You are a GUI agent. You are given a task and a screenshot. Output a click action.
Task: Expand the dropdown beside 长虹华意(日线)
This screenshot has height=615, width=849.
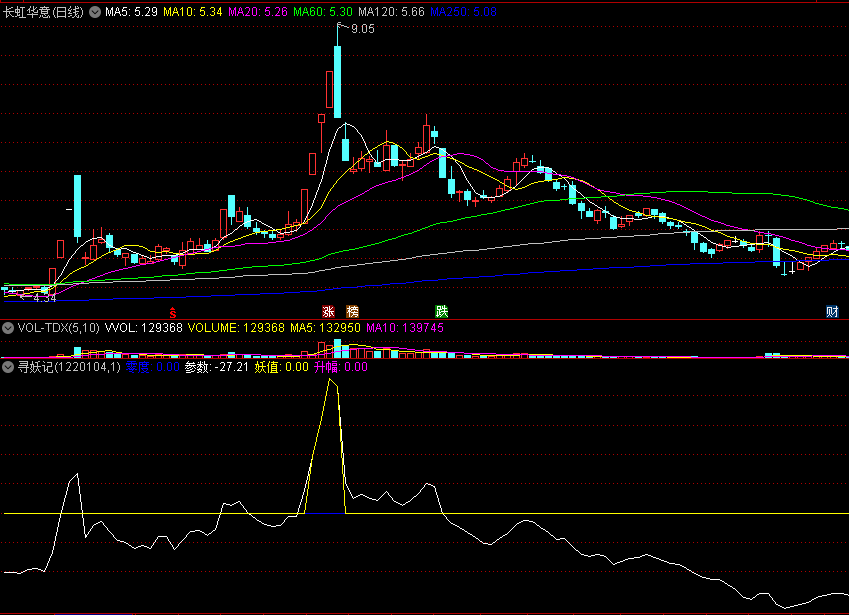pyautogui.click(x=95, y=12)
